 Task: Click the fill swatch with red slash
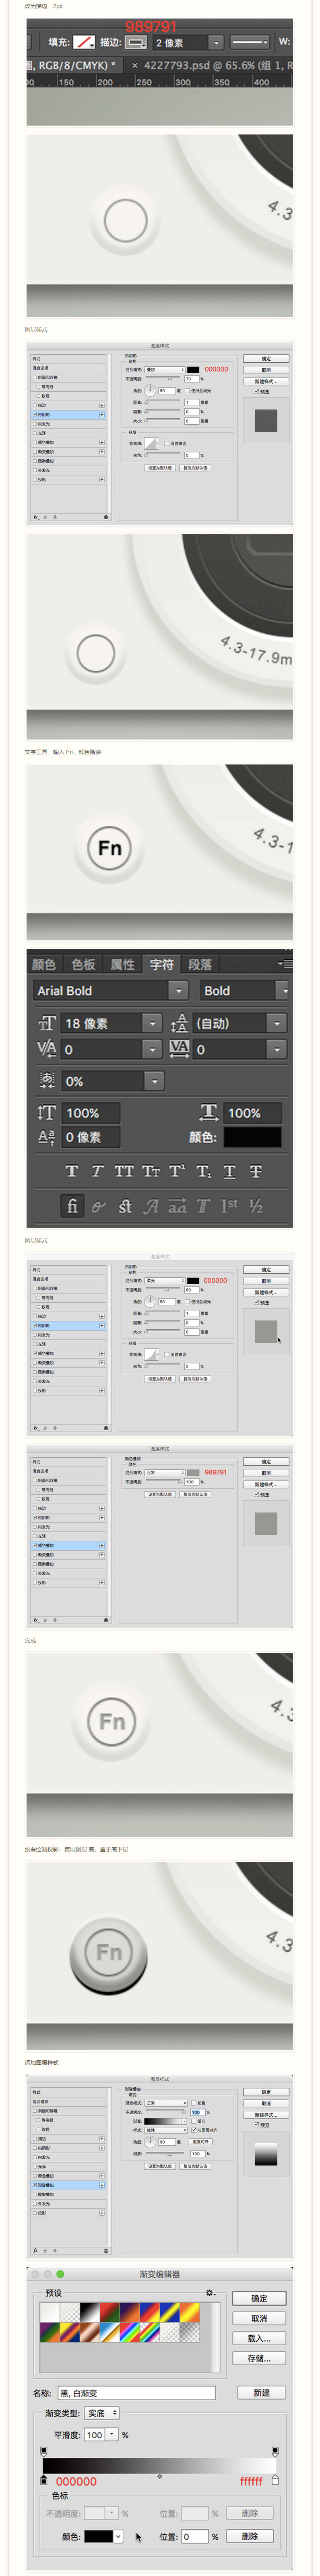pyautogui.click(x=84, y=42)
